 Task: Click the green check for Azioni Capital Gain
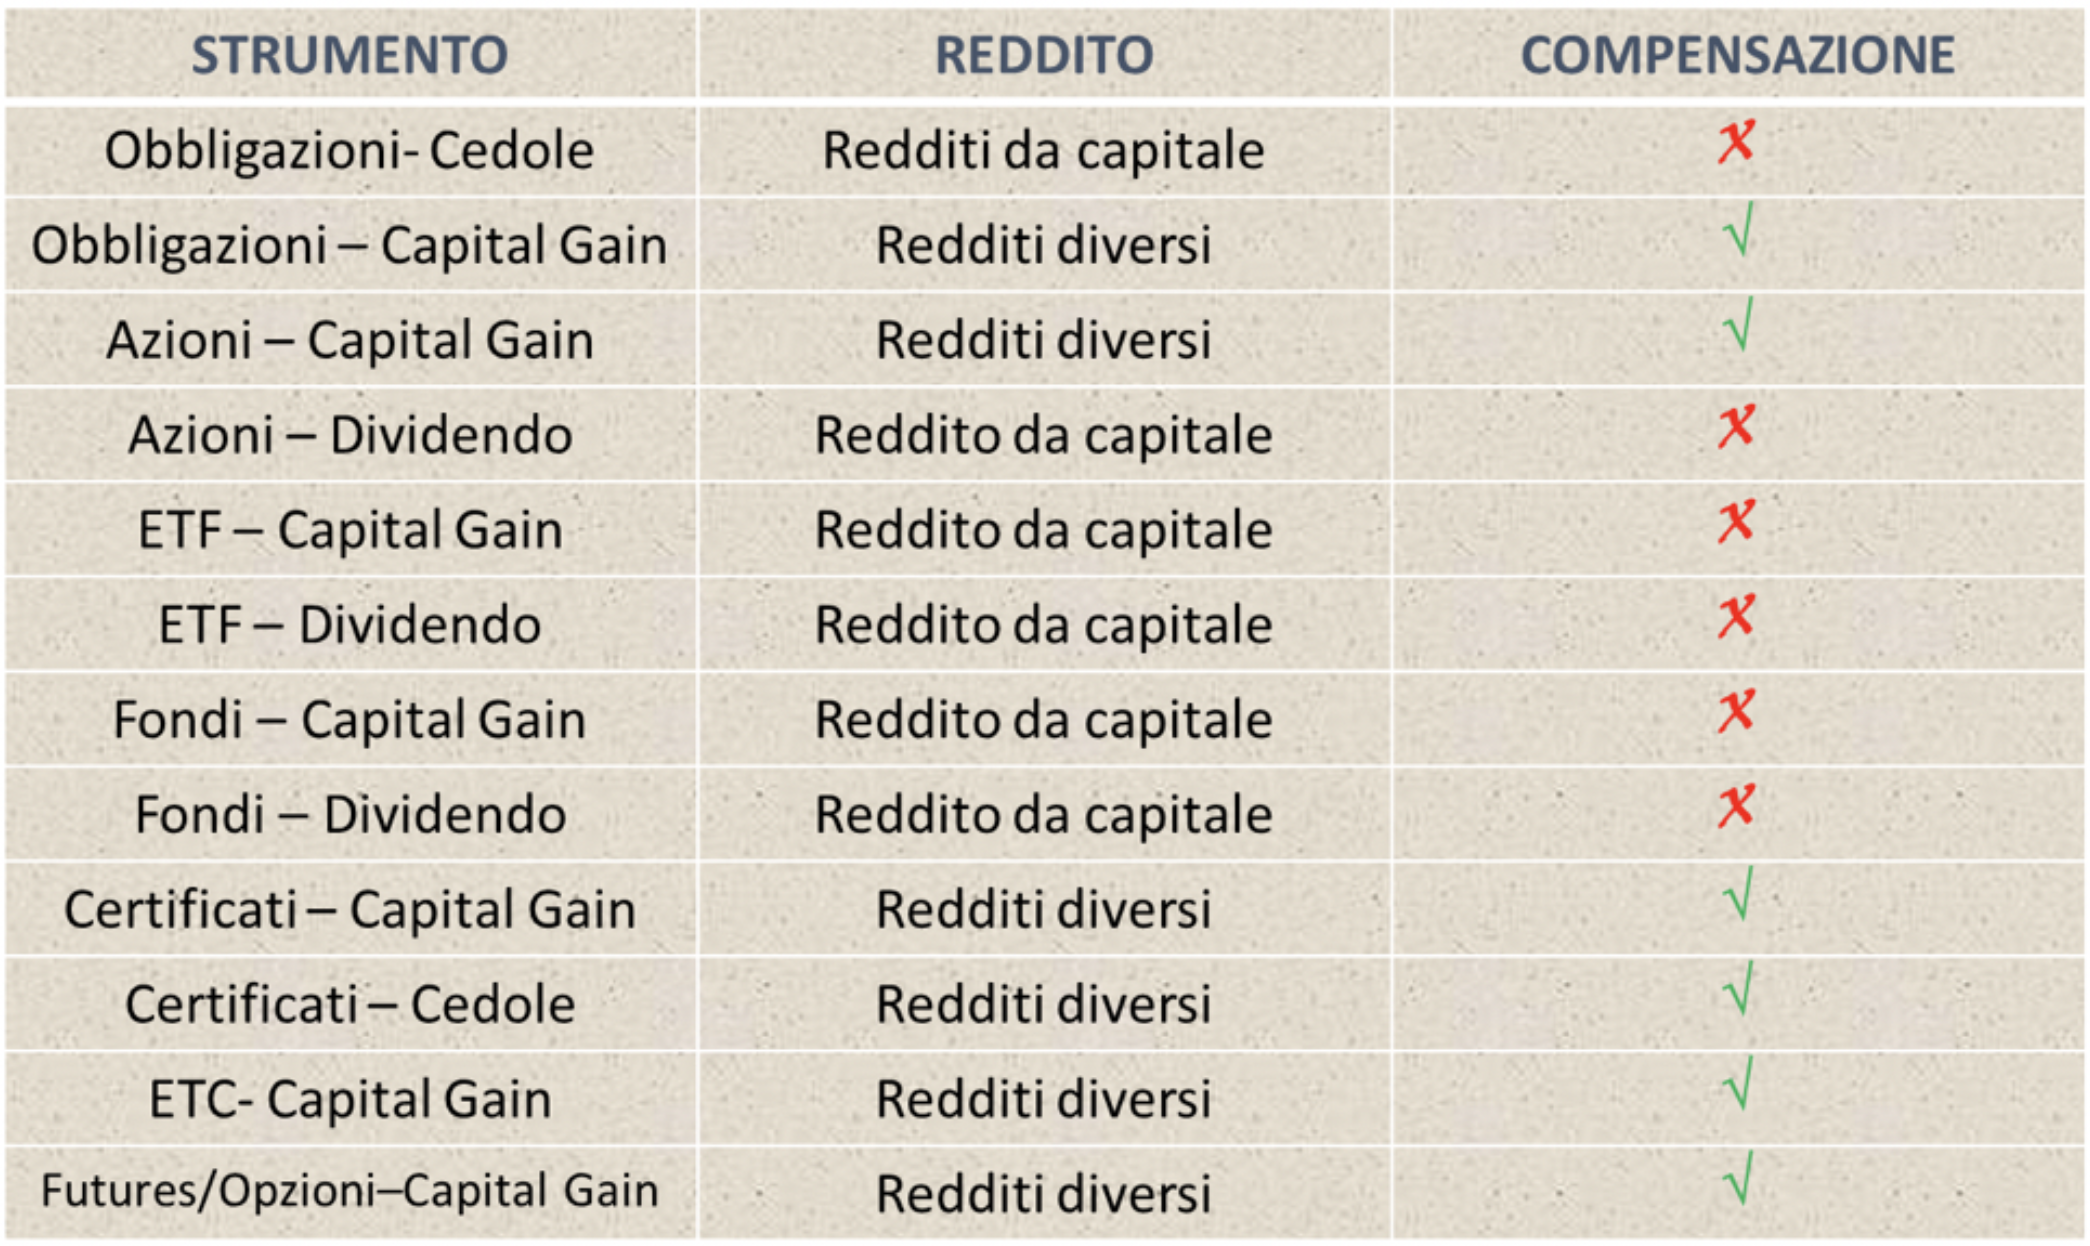click(x=1740, y=324)
